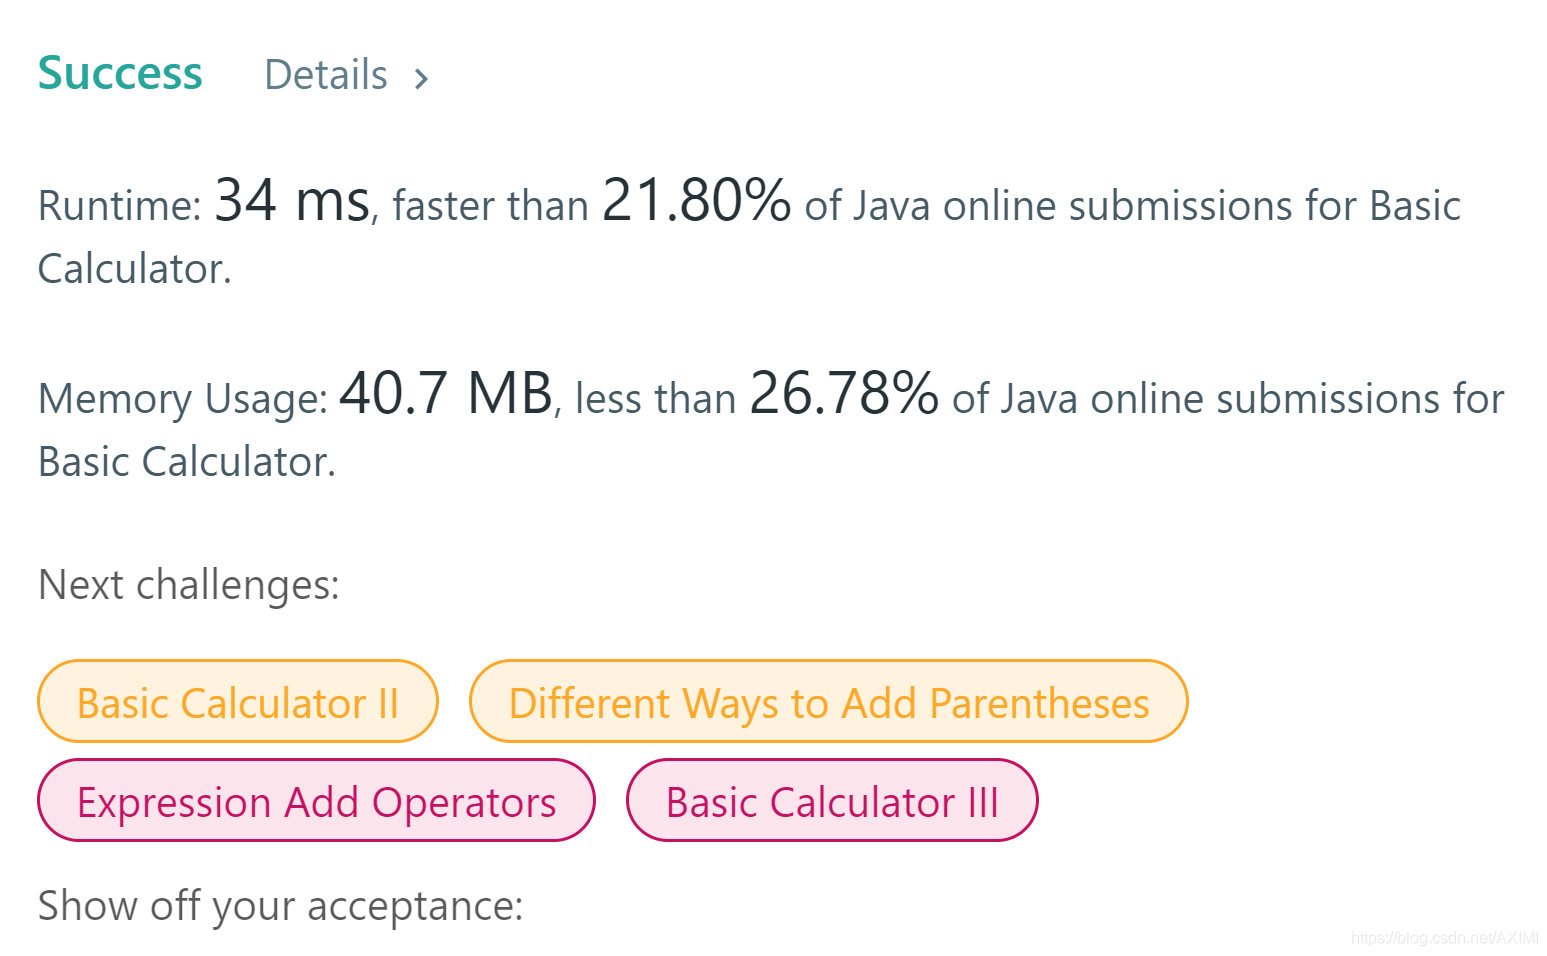Click the Runtime label text
1547x956 pixels.
120,206
